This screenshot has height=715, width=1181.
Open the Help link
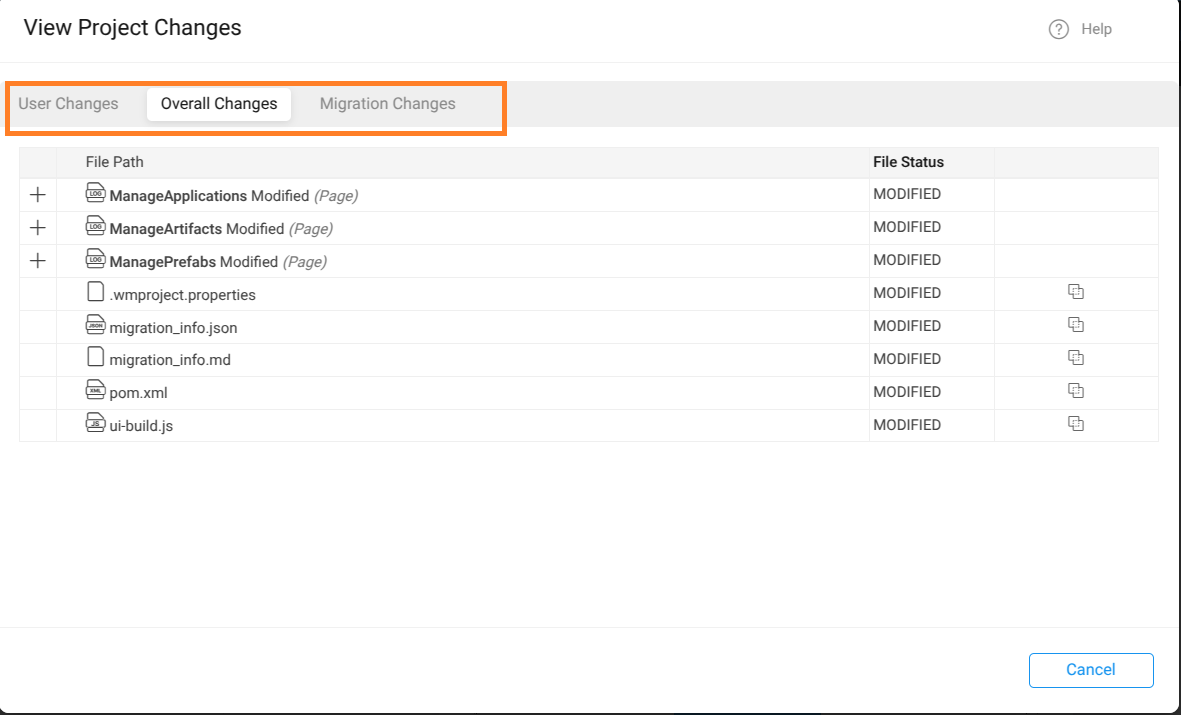coord(1096,29)
